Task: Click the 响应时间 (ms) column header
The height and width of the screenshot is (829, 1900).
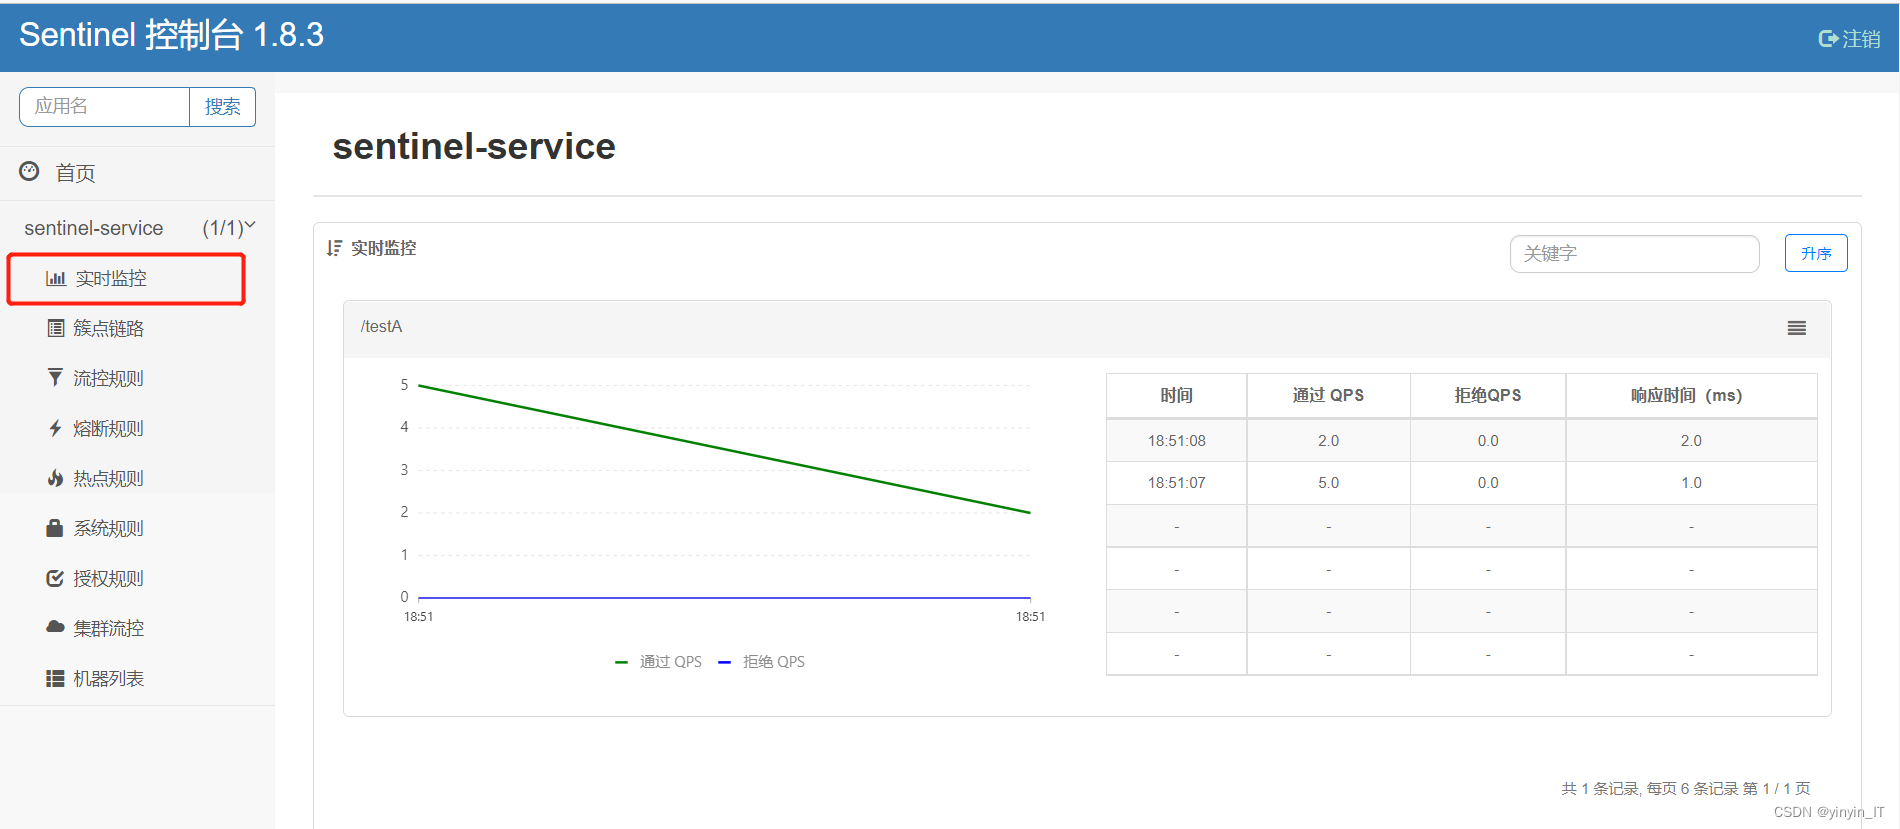Action: 1691,395
